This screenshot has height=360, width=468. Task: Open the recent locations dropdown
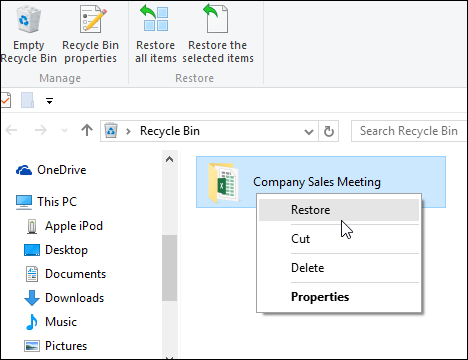click(64, 131)
